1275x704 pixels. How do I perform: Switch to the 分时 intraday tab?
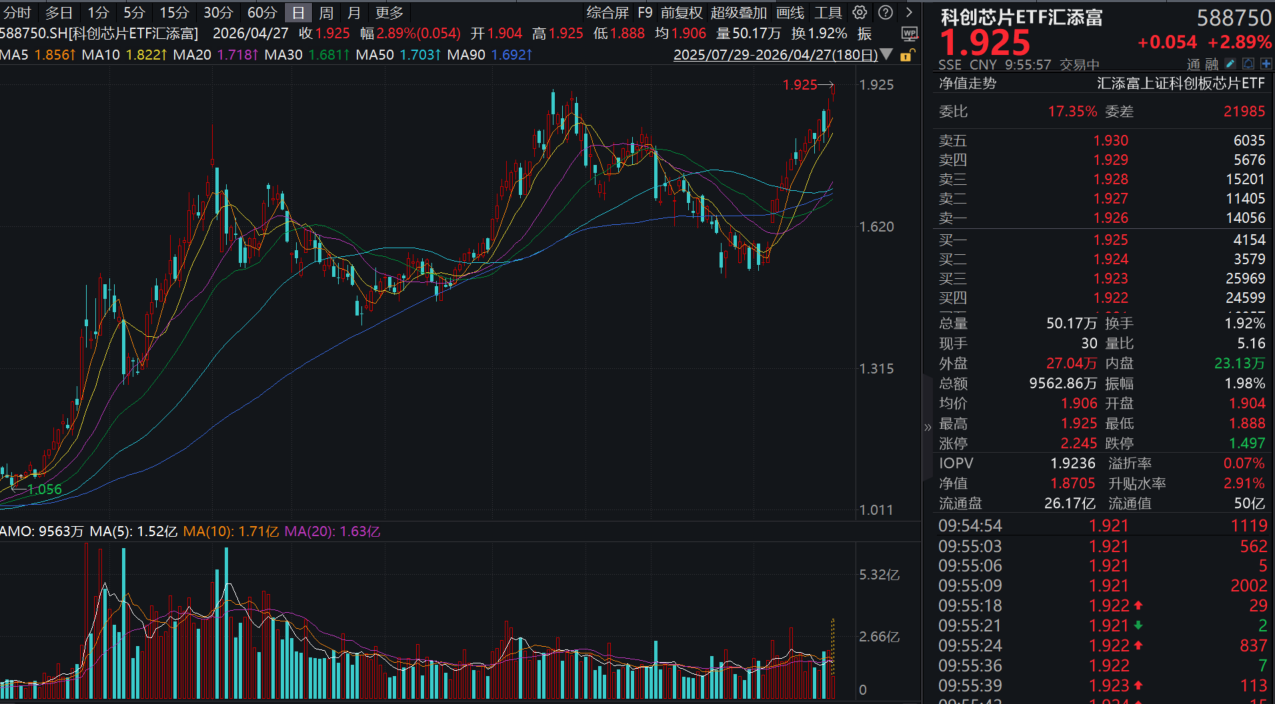pos(17,13)
